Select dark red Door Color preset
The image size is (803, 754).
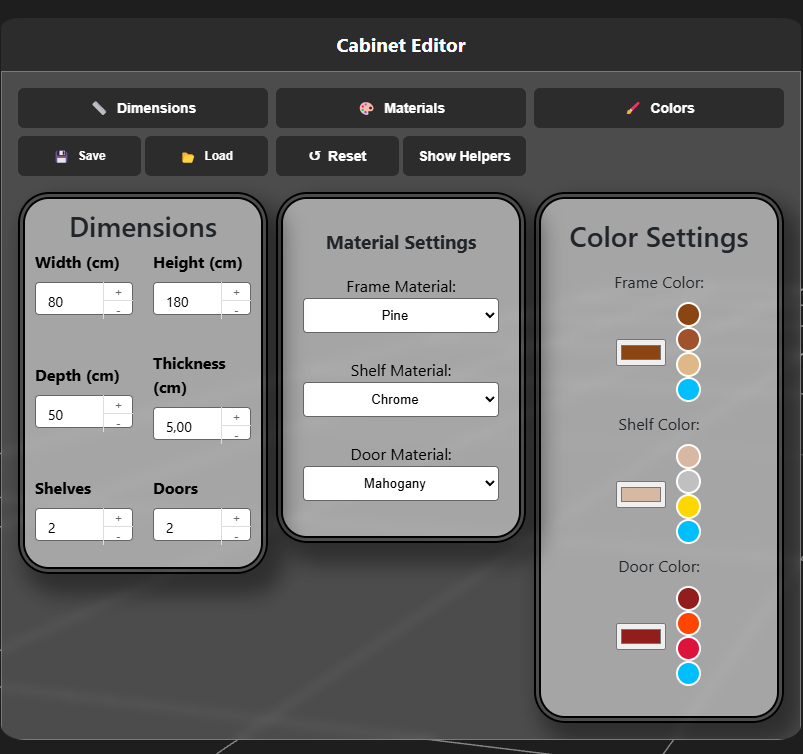coord(688,598)
